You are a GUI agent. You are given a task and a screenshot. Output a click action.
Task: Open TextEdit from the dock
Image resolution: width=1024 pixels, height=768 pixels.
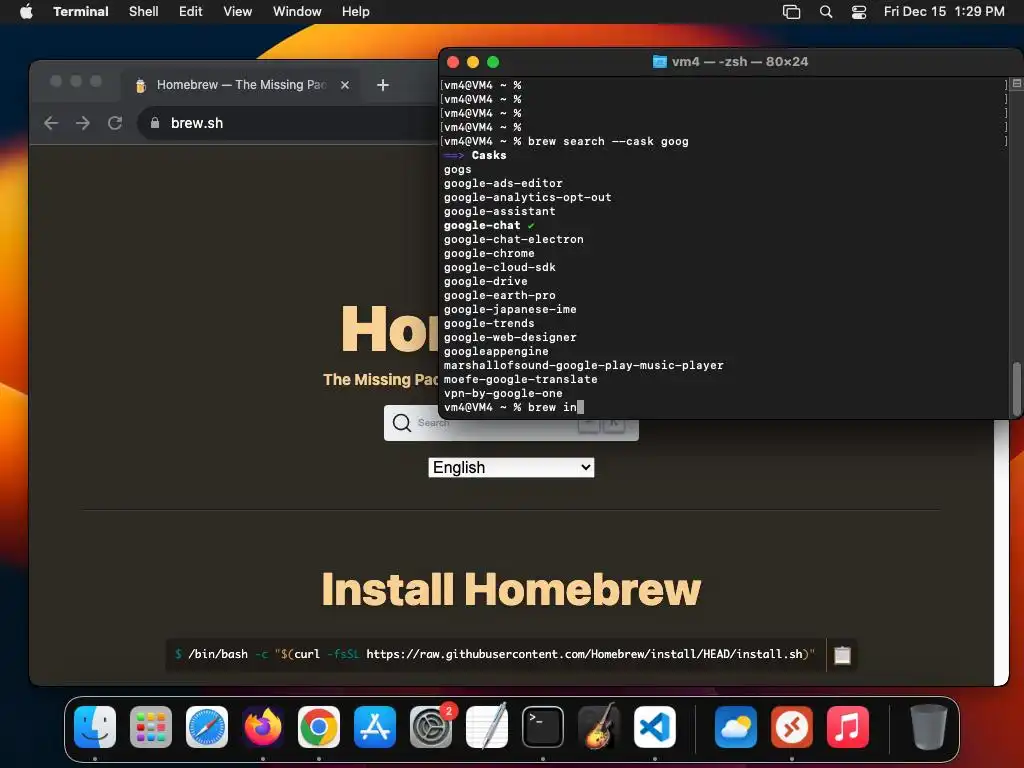click(x=487, y=727)
